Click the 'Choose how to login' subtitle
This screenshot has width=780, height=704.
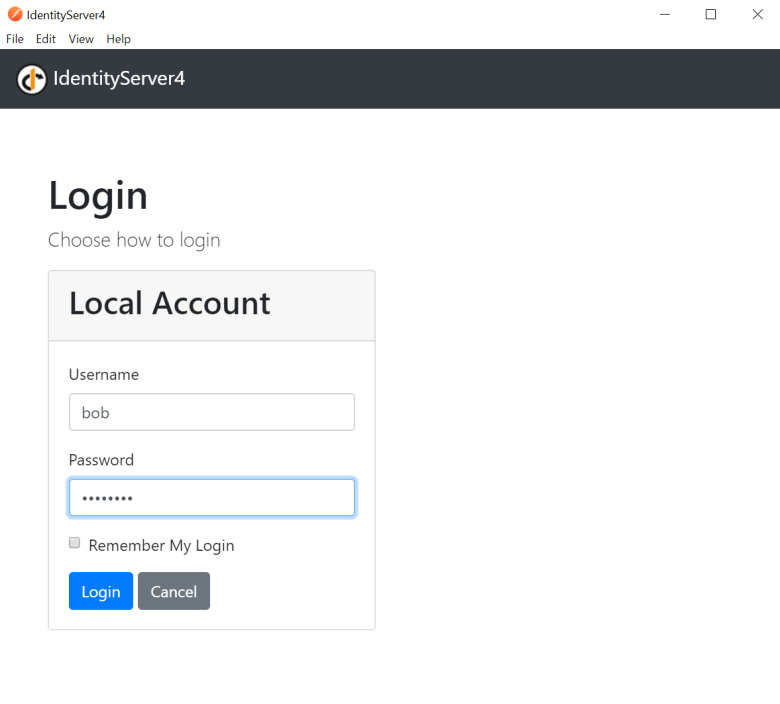pyautogui.click(x=134, y=240)
